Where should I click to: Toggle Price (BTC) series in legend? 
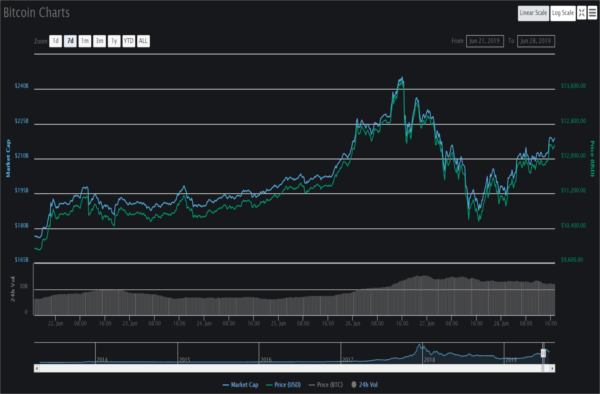[x=326, y=384]
